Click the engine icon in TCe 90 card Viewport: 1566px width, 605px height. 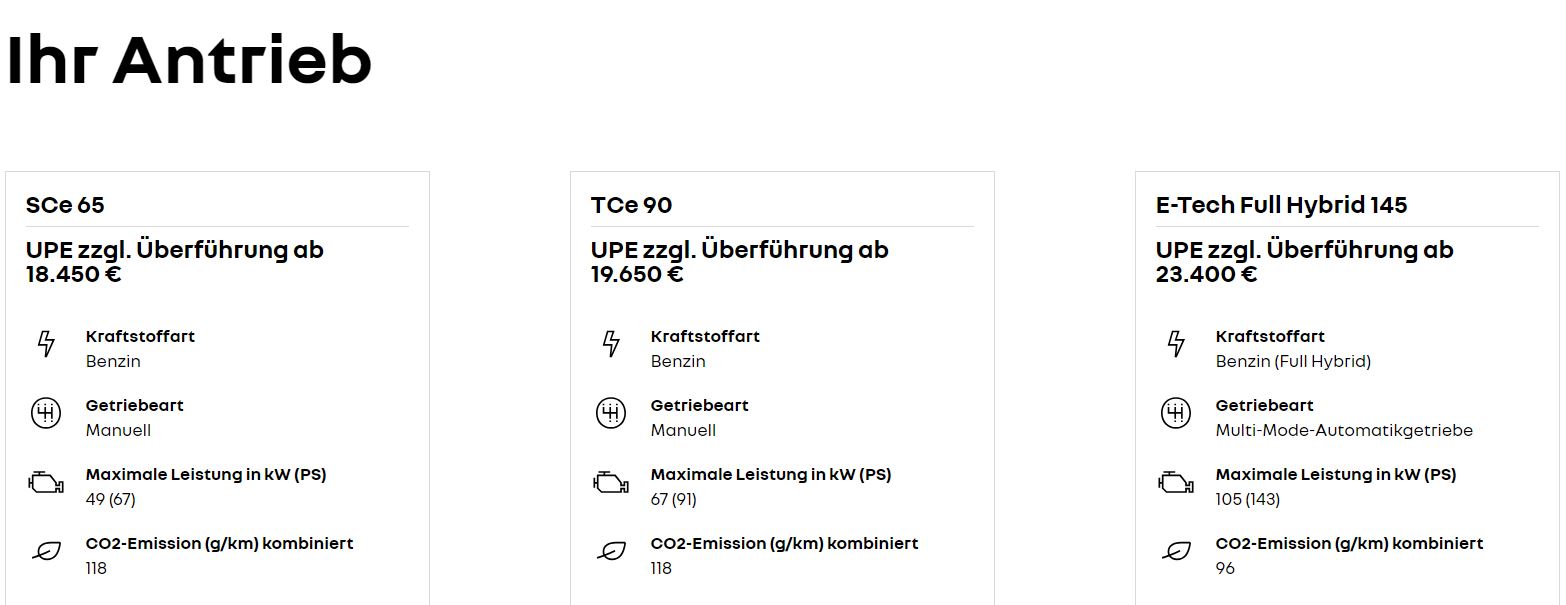coord(611,483)
